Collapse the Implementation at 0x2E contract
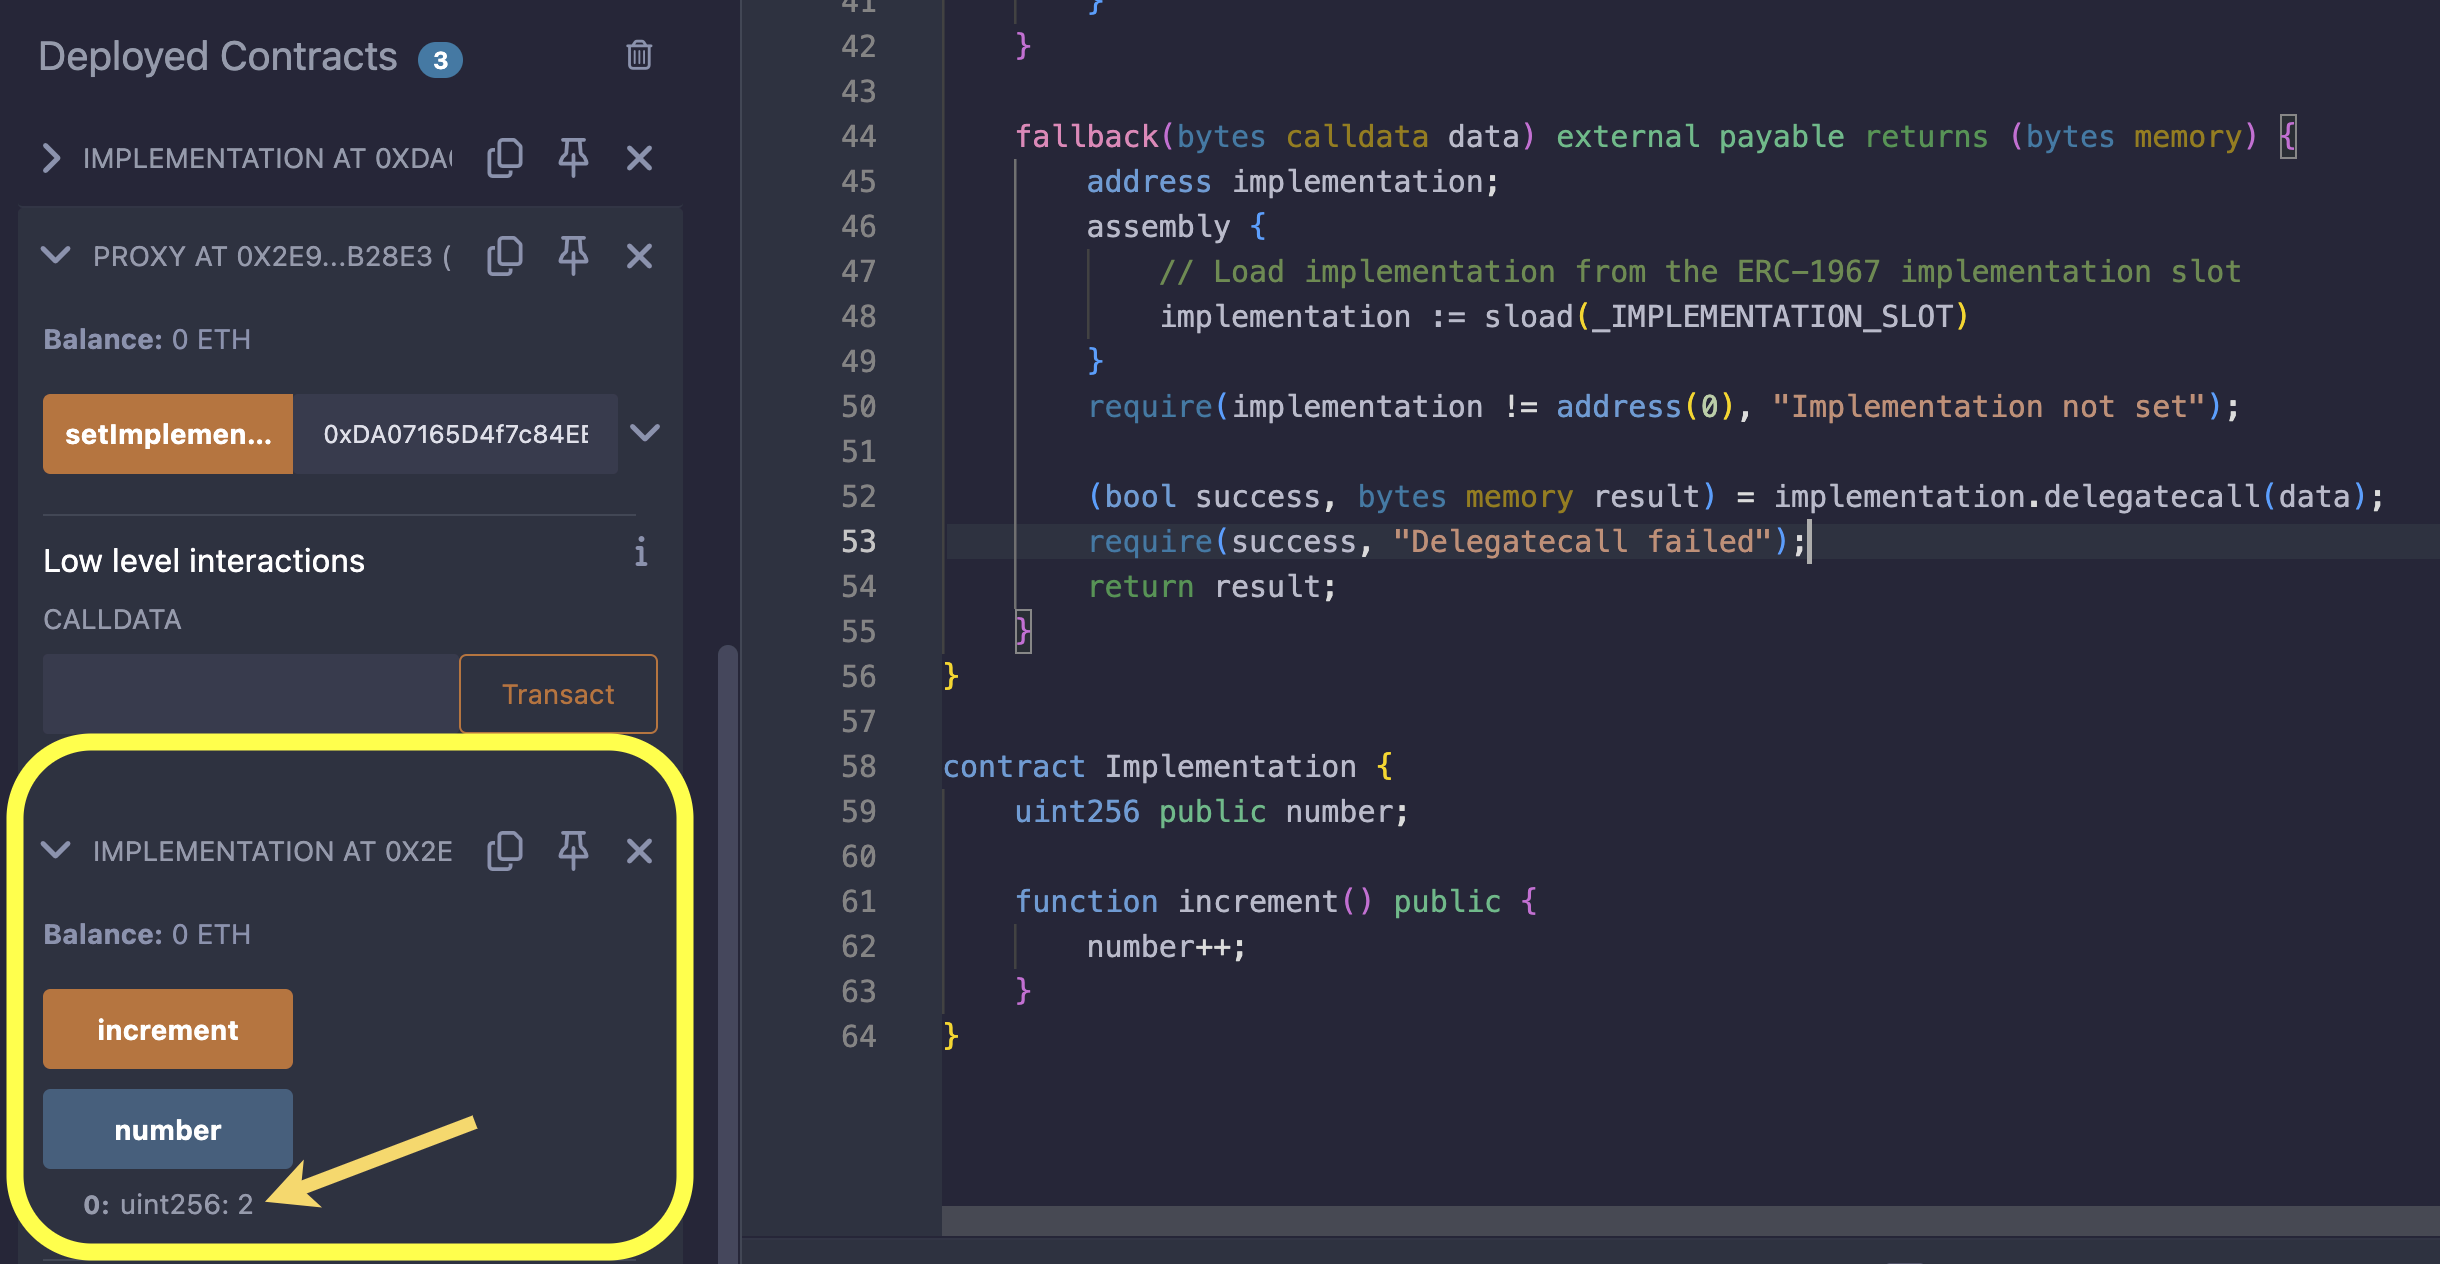Screen dimensions: 2440x1264 click(56, 851)
